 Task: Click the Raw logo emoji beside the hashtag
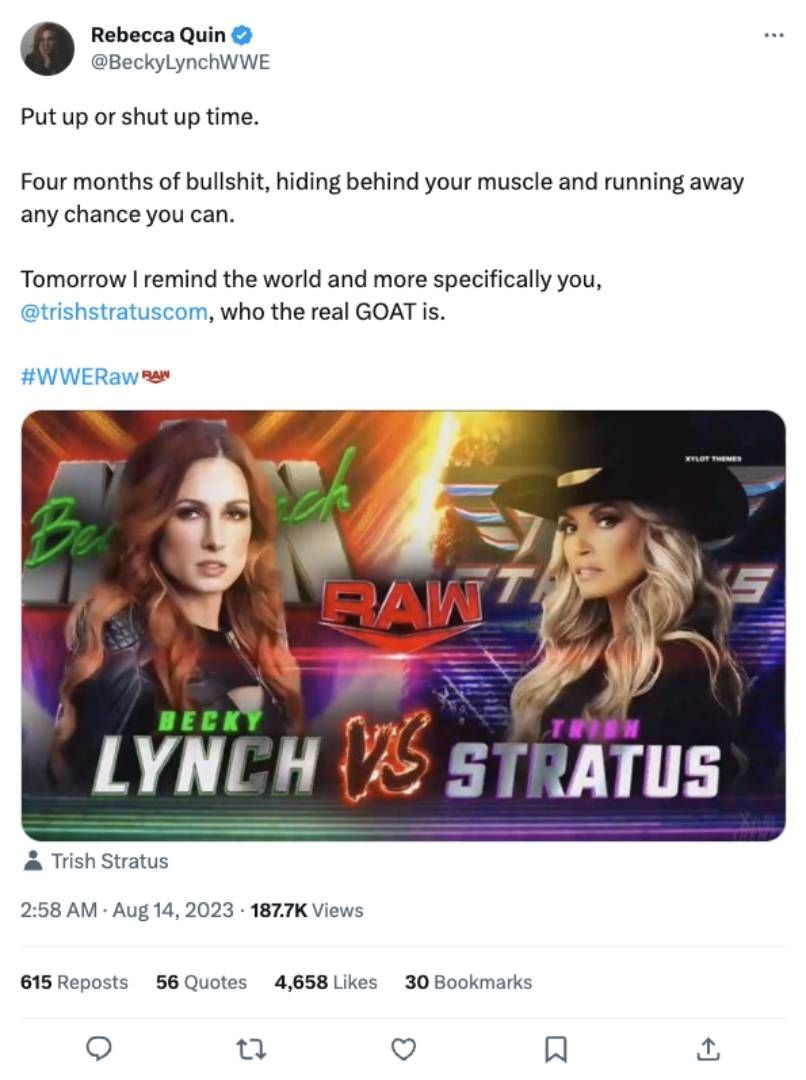pos(158,377)
